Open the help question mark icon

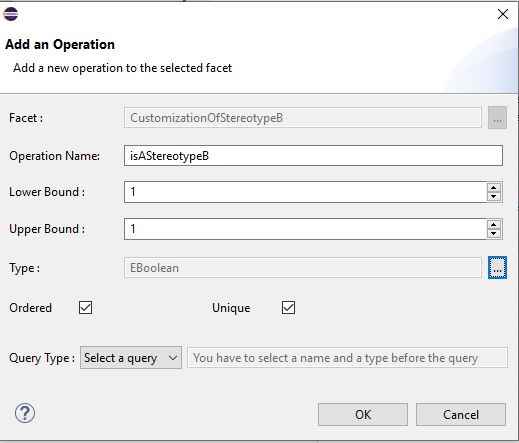[x=25, y=413]
